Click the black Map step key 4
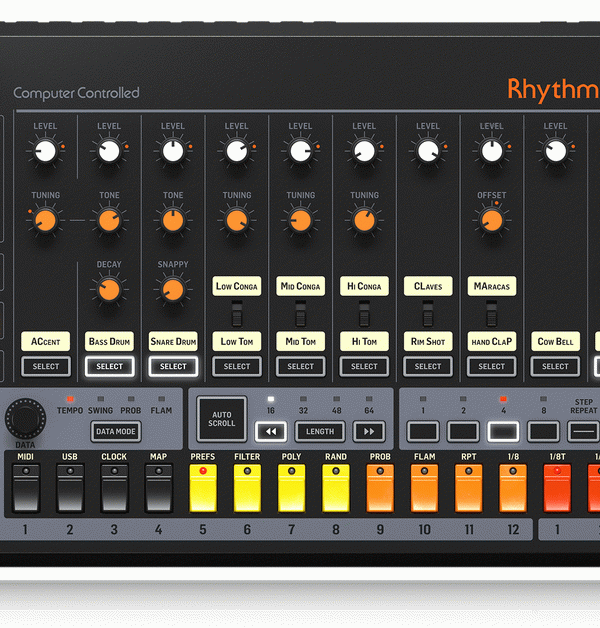This screenshot has width=600, height=628. point(159,488)
